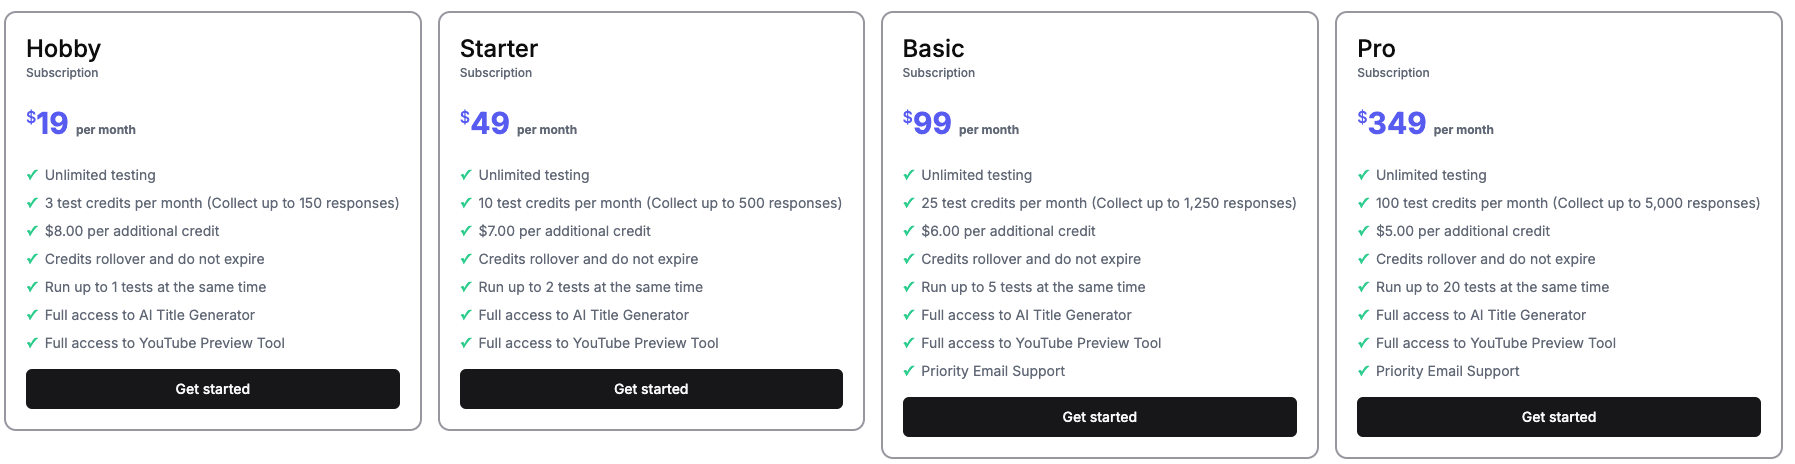Click checkmark beside Basic's Priority Email Support
Screen dimensions: 1795x464
(x=909, y=371)
